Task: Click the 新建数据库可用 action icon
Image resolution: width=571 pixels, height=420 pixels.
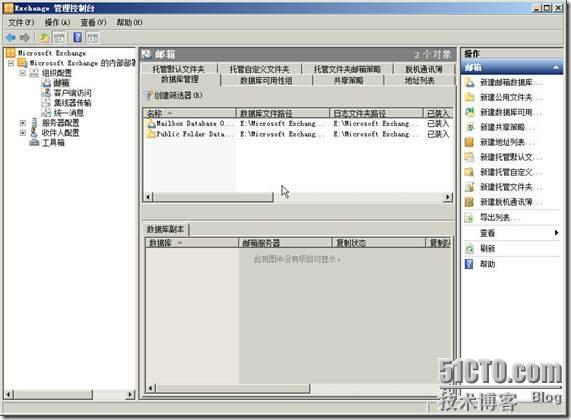Action: pyautogui.click(x=470, y=112)
